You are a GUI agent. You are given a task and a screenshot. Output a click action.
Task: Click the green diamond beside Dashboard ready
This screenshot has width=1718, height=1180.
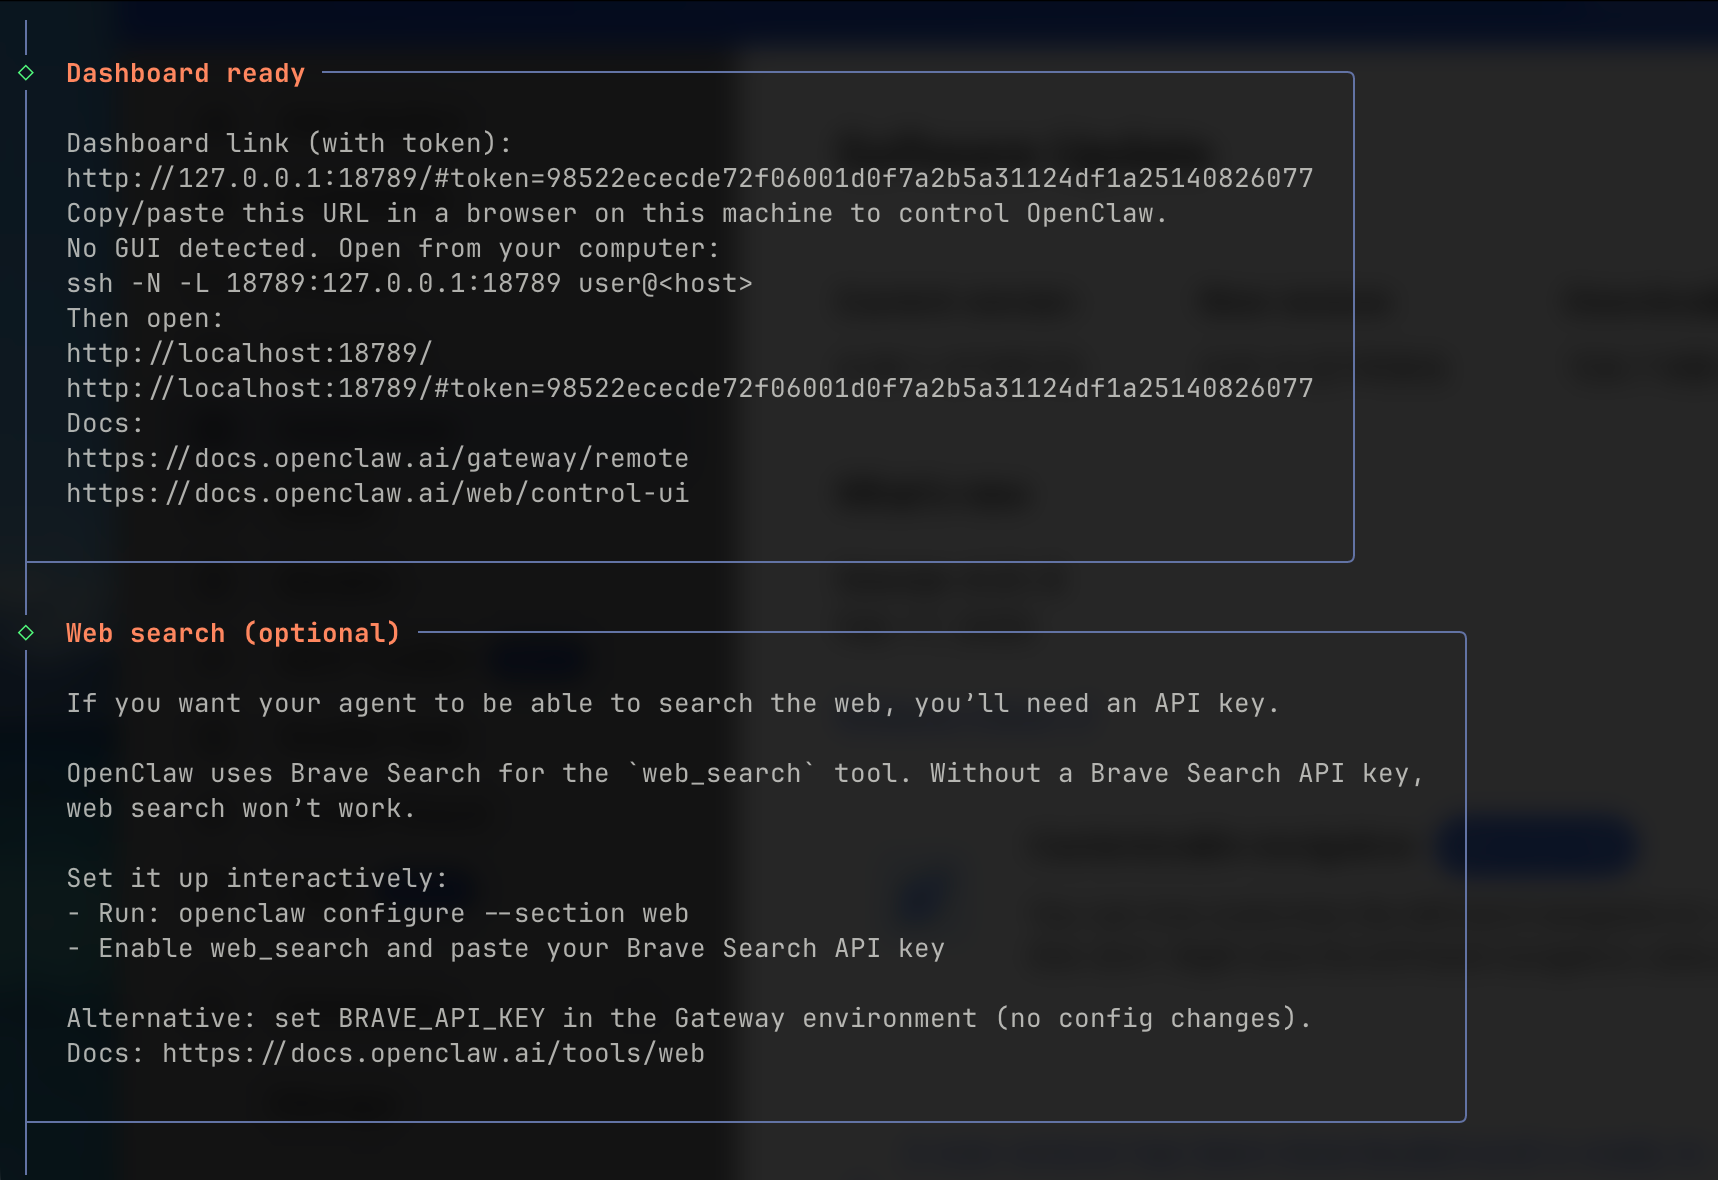coord(26,73)
